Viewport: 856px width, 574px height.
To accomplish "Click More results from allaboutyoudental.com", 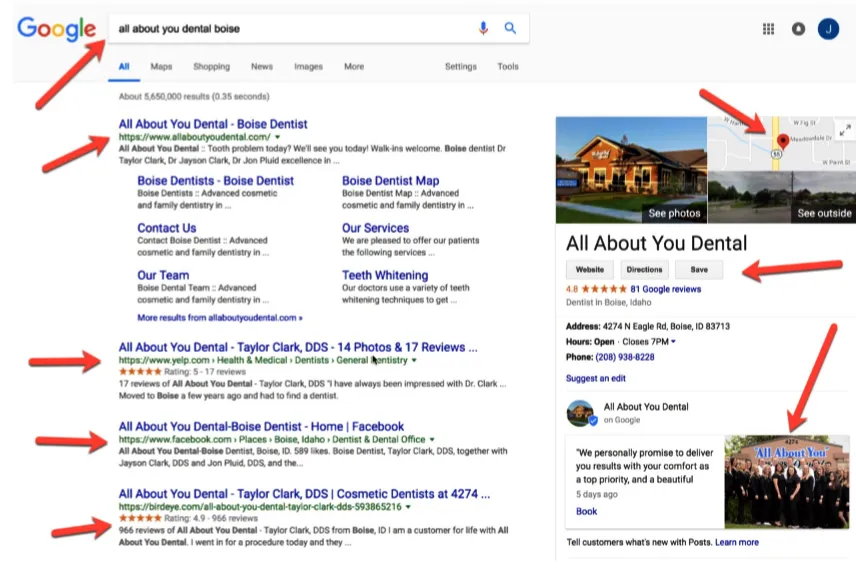I will tap(219, 318).
